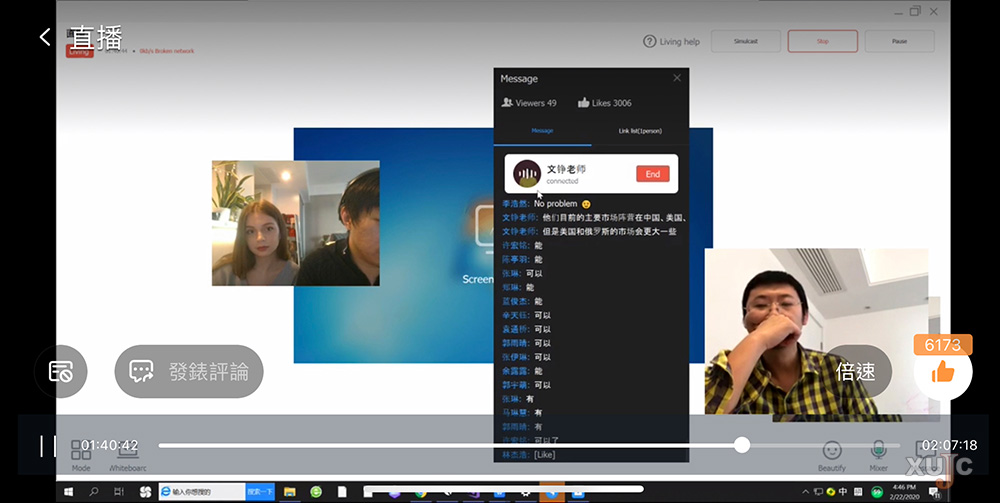Switch to the Message tab
The image size is (1000, 503).
click(x=542, y=131)
